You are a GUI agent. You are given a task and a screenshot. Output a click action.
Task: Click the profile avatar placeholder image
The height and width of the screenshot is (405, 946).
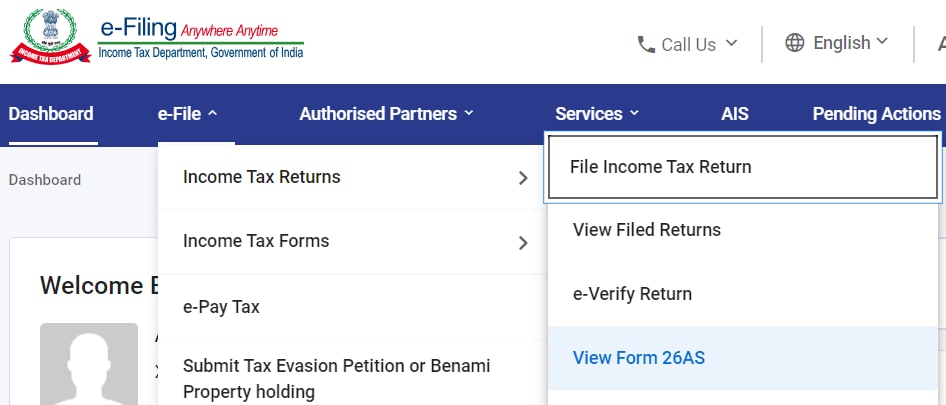89,363
